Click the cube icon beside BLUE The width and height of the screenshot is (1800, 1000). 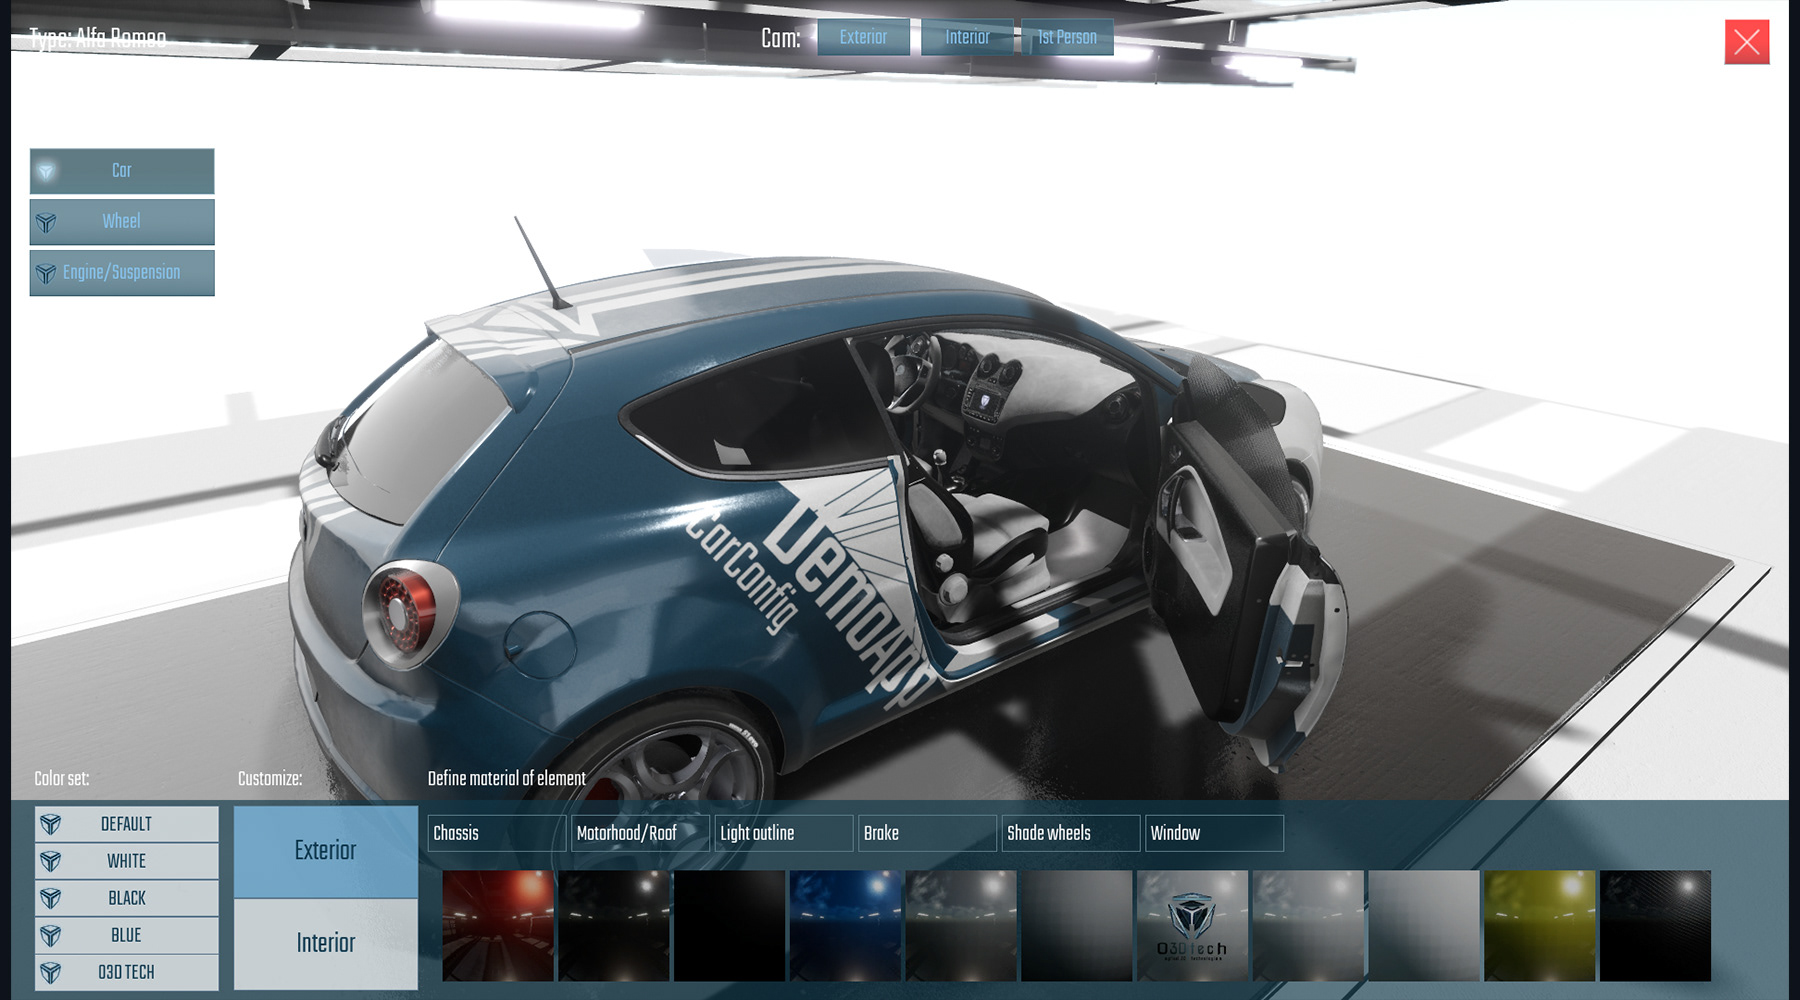click(x=51, y=935)
